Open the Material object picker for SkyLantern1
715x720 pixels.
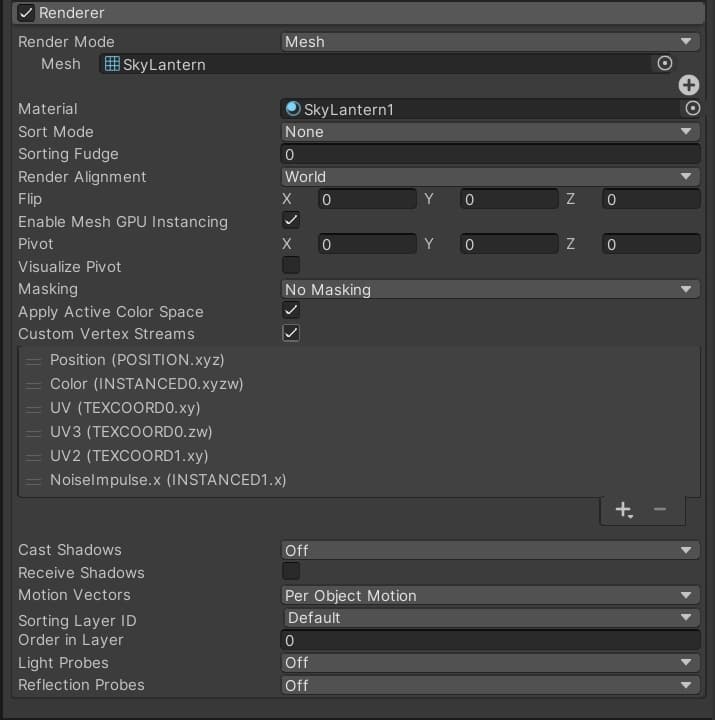pos(691,109)
